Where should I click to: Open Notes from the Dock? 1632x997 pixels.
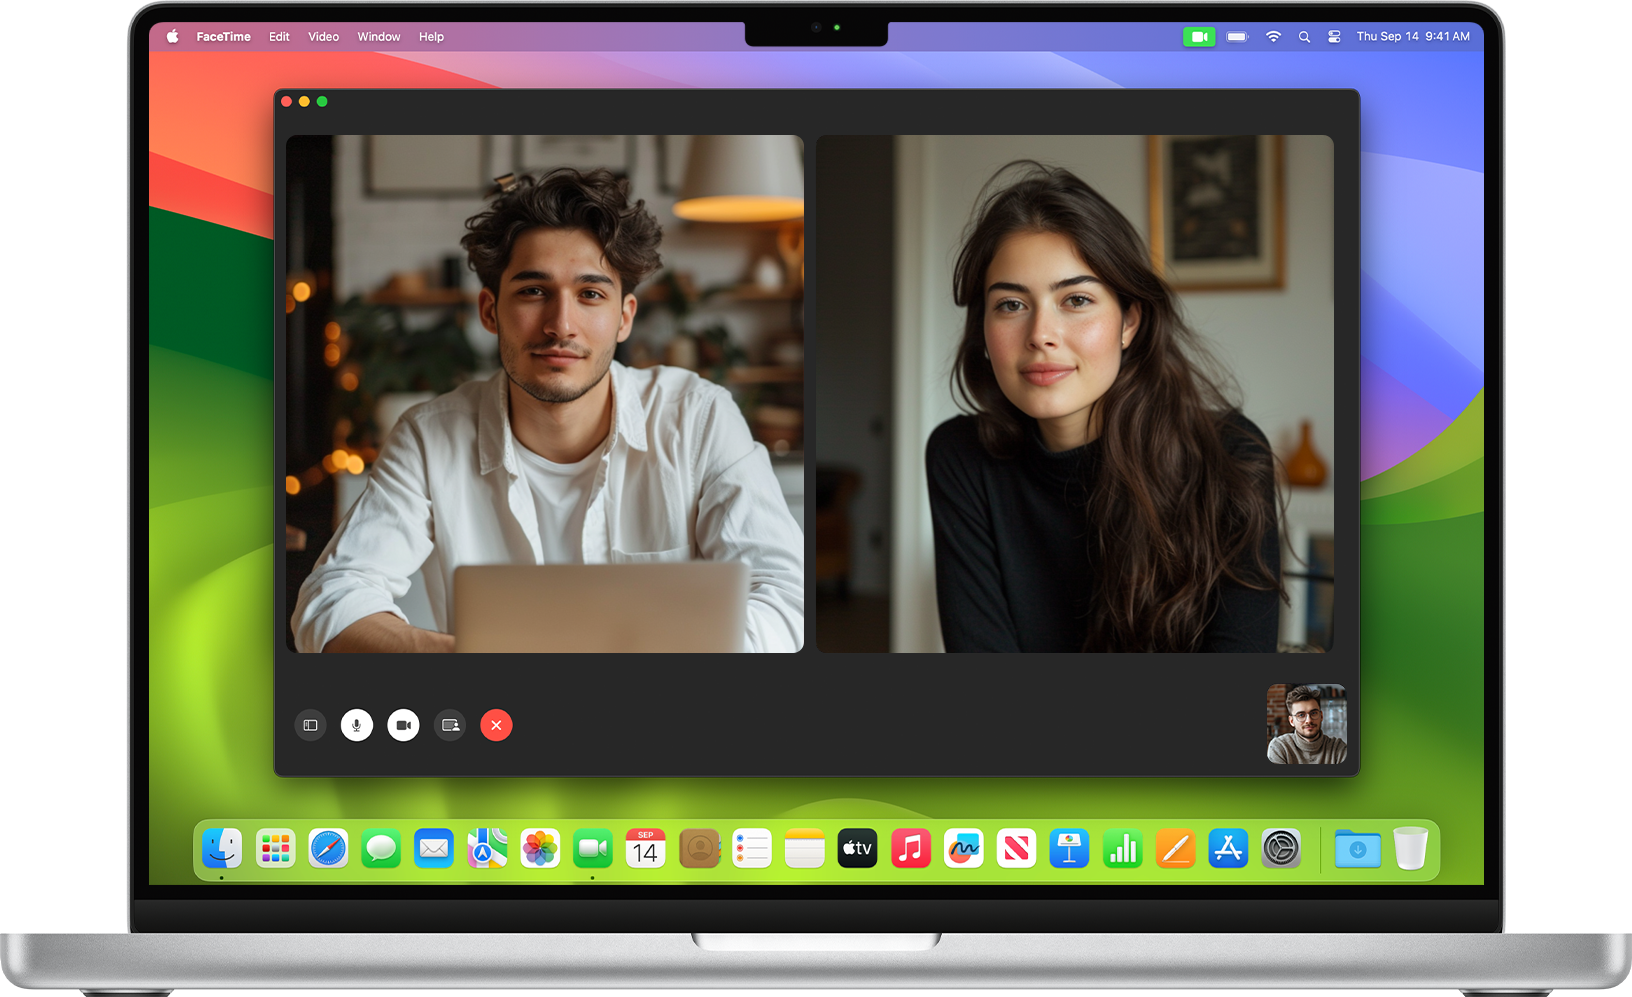click(805, 849)
